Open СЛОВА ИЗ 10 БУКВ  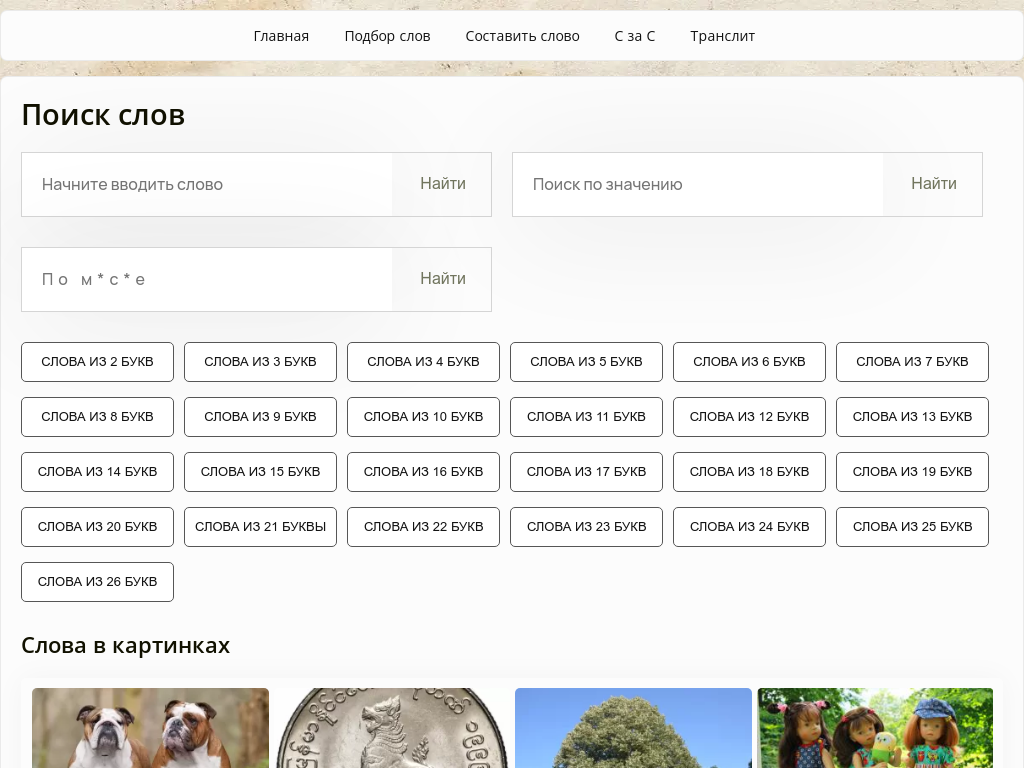pyautogui.click(x=423, y=417)
